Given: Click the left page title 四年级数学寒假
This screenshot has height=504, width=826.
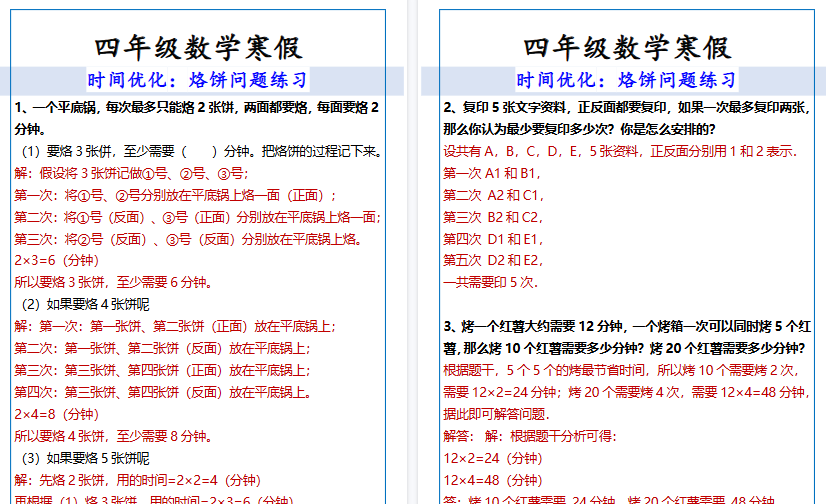Looking at the screenshot, I should (198, 48).
